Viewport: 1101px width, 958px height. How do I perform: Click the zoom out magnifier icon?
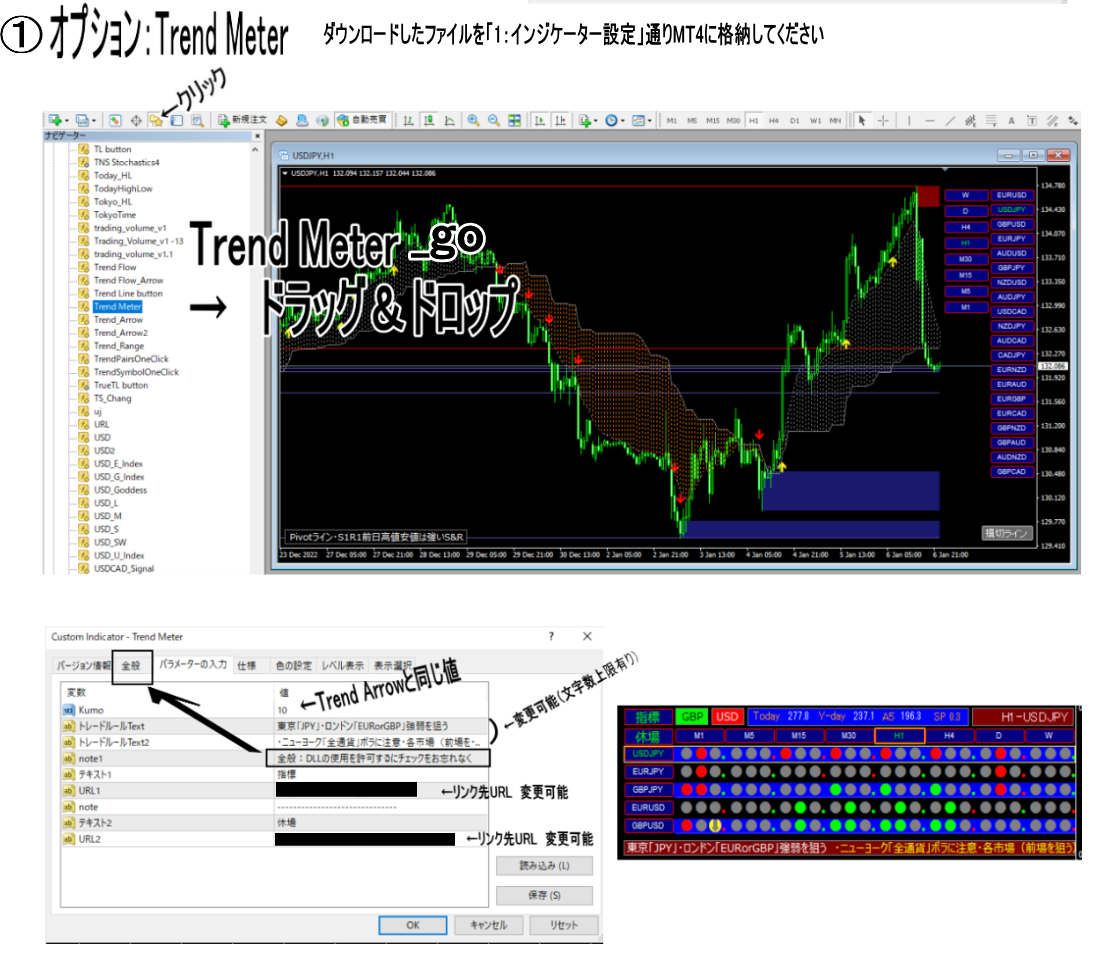pyautogui.click(x=493, y=120)
